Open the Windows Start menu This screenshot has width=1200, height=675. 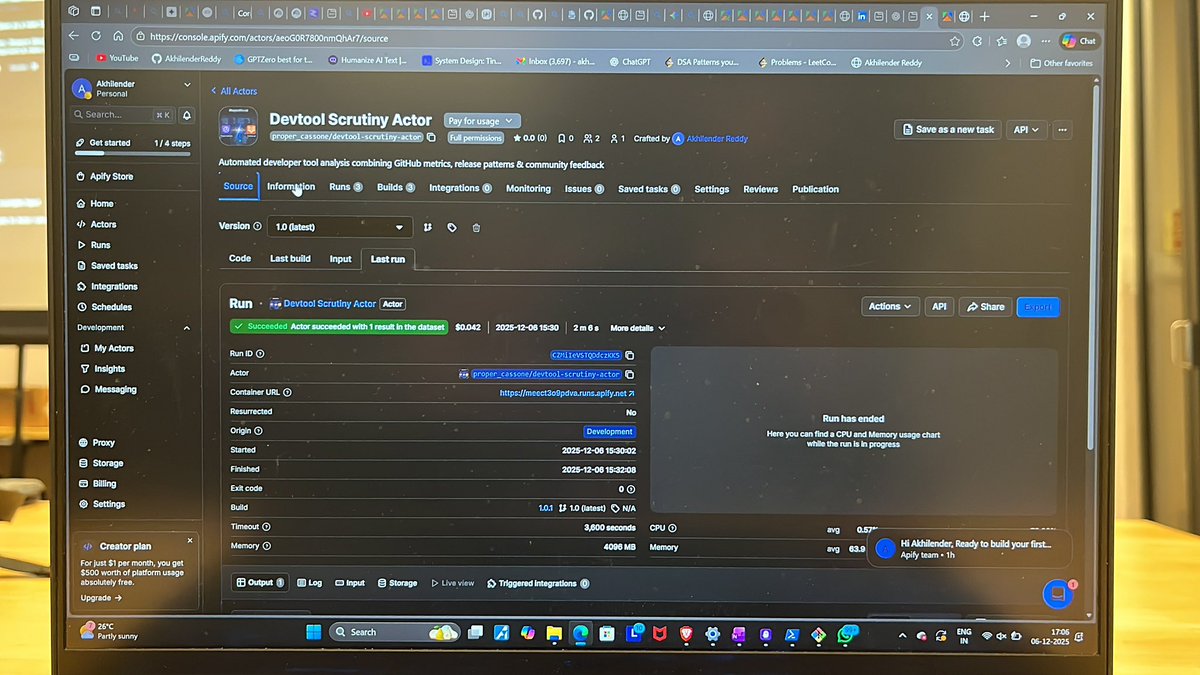click(x=313, y=632)
